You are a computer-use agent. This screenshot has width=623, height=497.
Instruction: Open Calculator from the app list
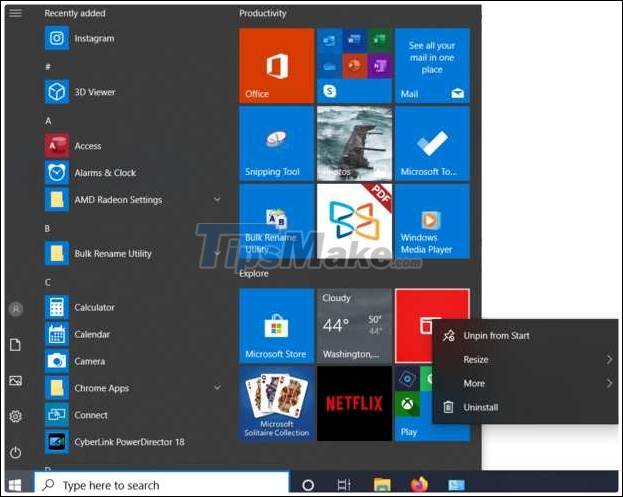click(x=133, y=307)
